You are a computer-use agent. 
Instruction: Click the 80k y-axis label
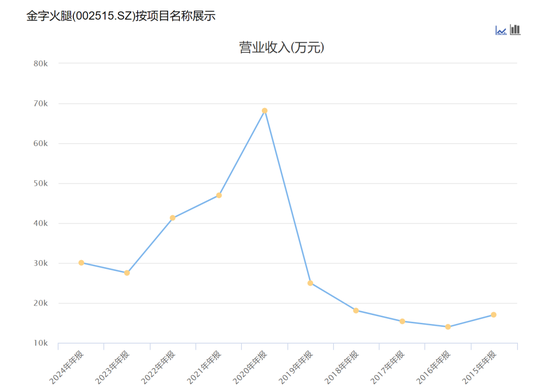[x=40, y=63]
